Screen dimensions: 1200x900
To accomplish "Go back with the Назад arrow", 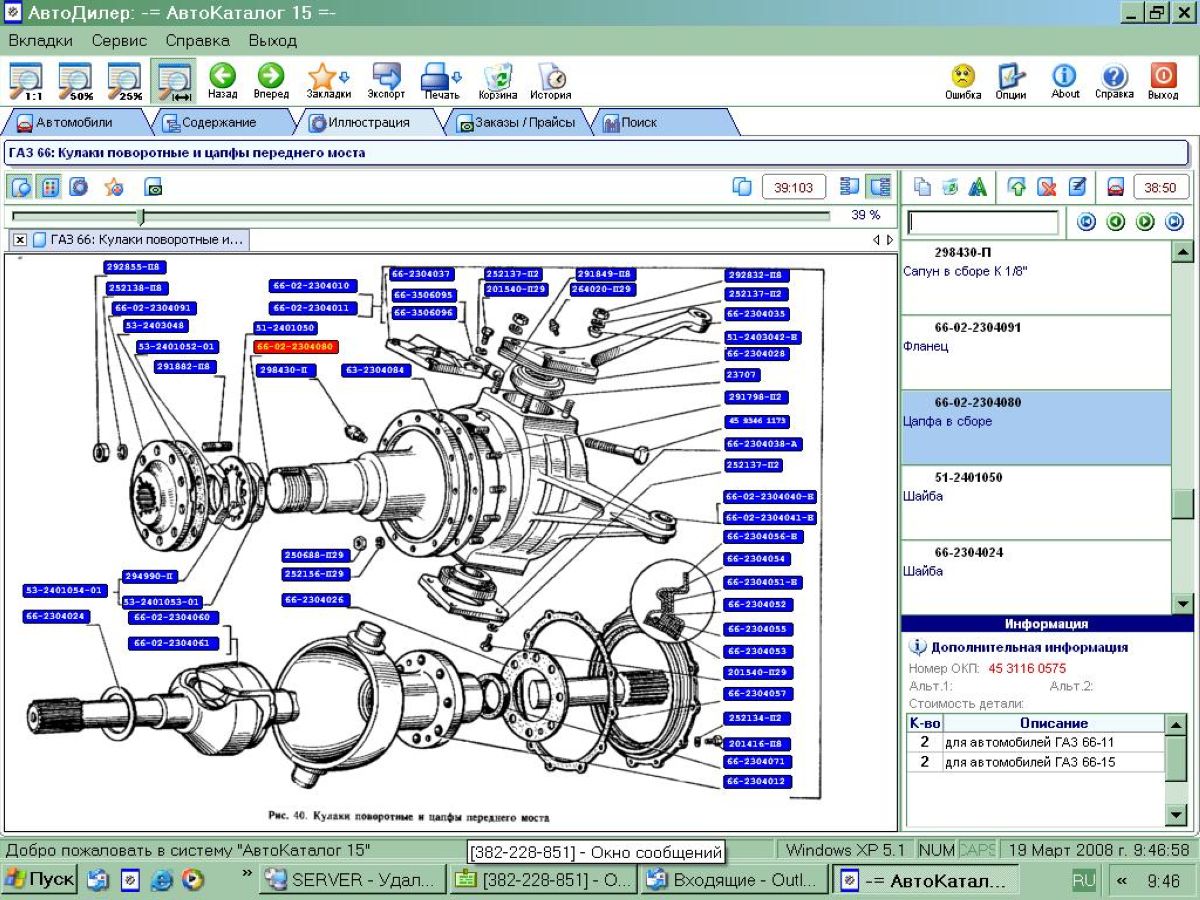I will click(x=222, y=80).
